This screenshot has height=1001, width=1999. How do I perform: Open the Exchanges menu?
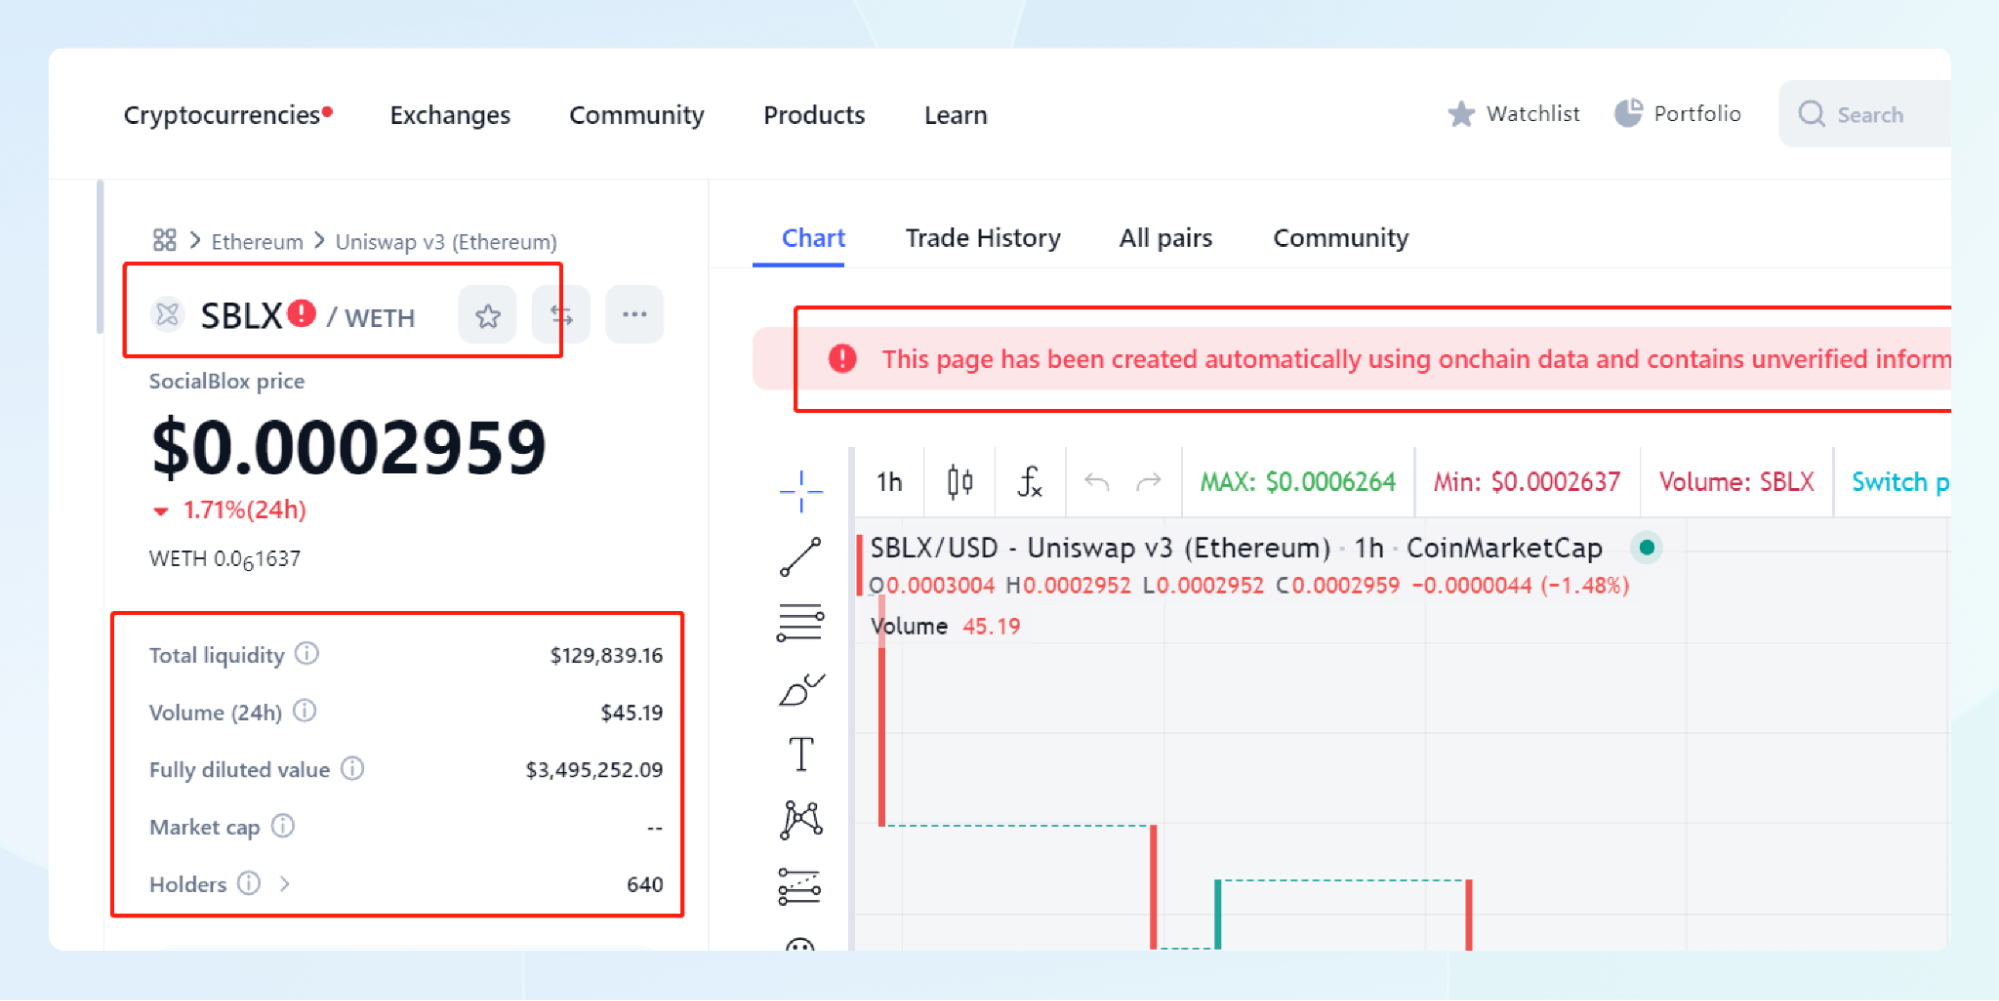pos(450,115)
